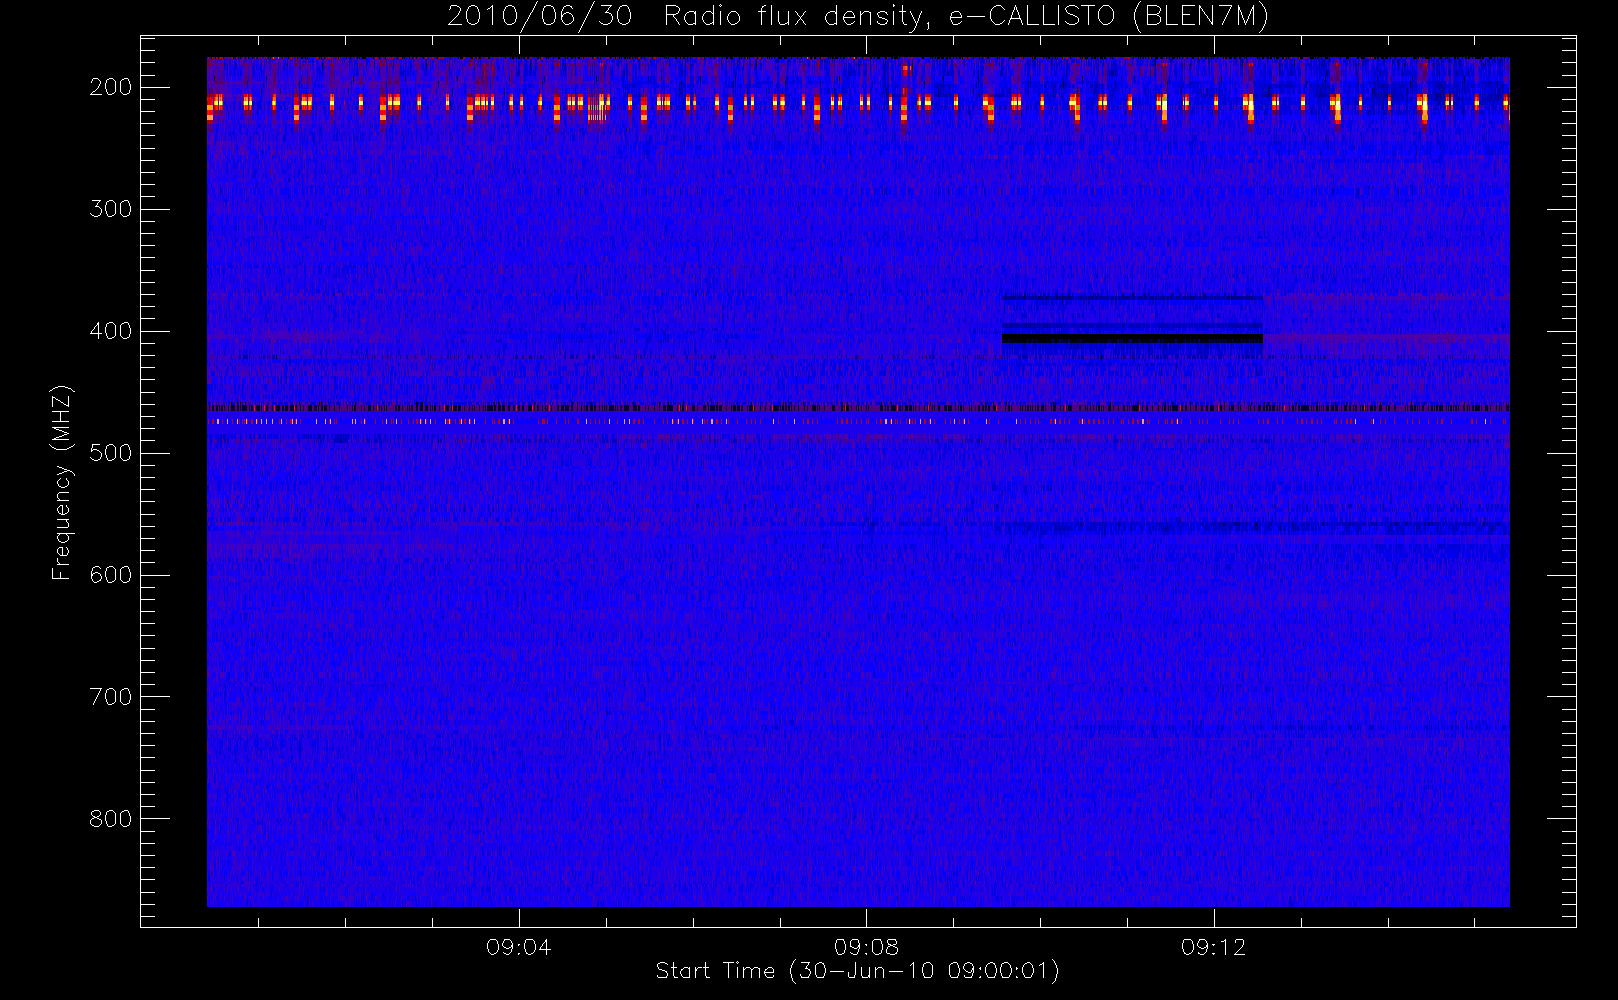Click the 'Frequency (MHz)' axis label
The image size is (1618, 1000).
click(x=62, y=482)
